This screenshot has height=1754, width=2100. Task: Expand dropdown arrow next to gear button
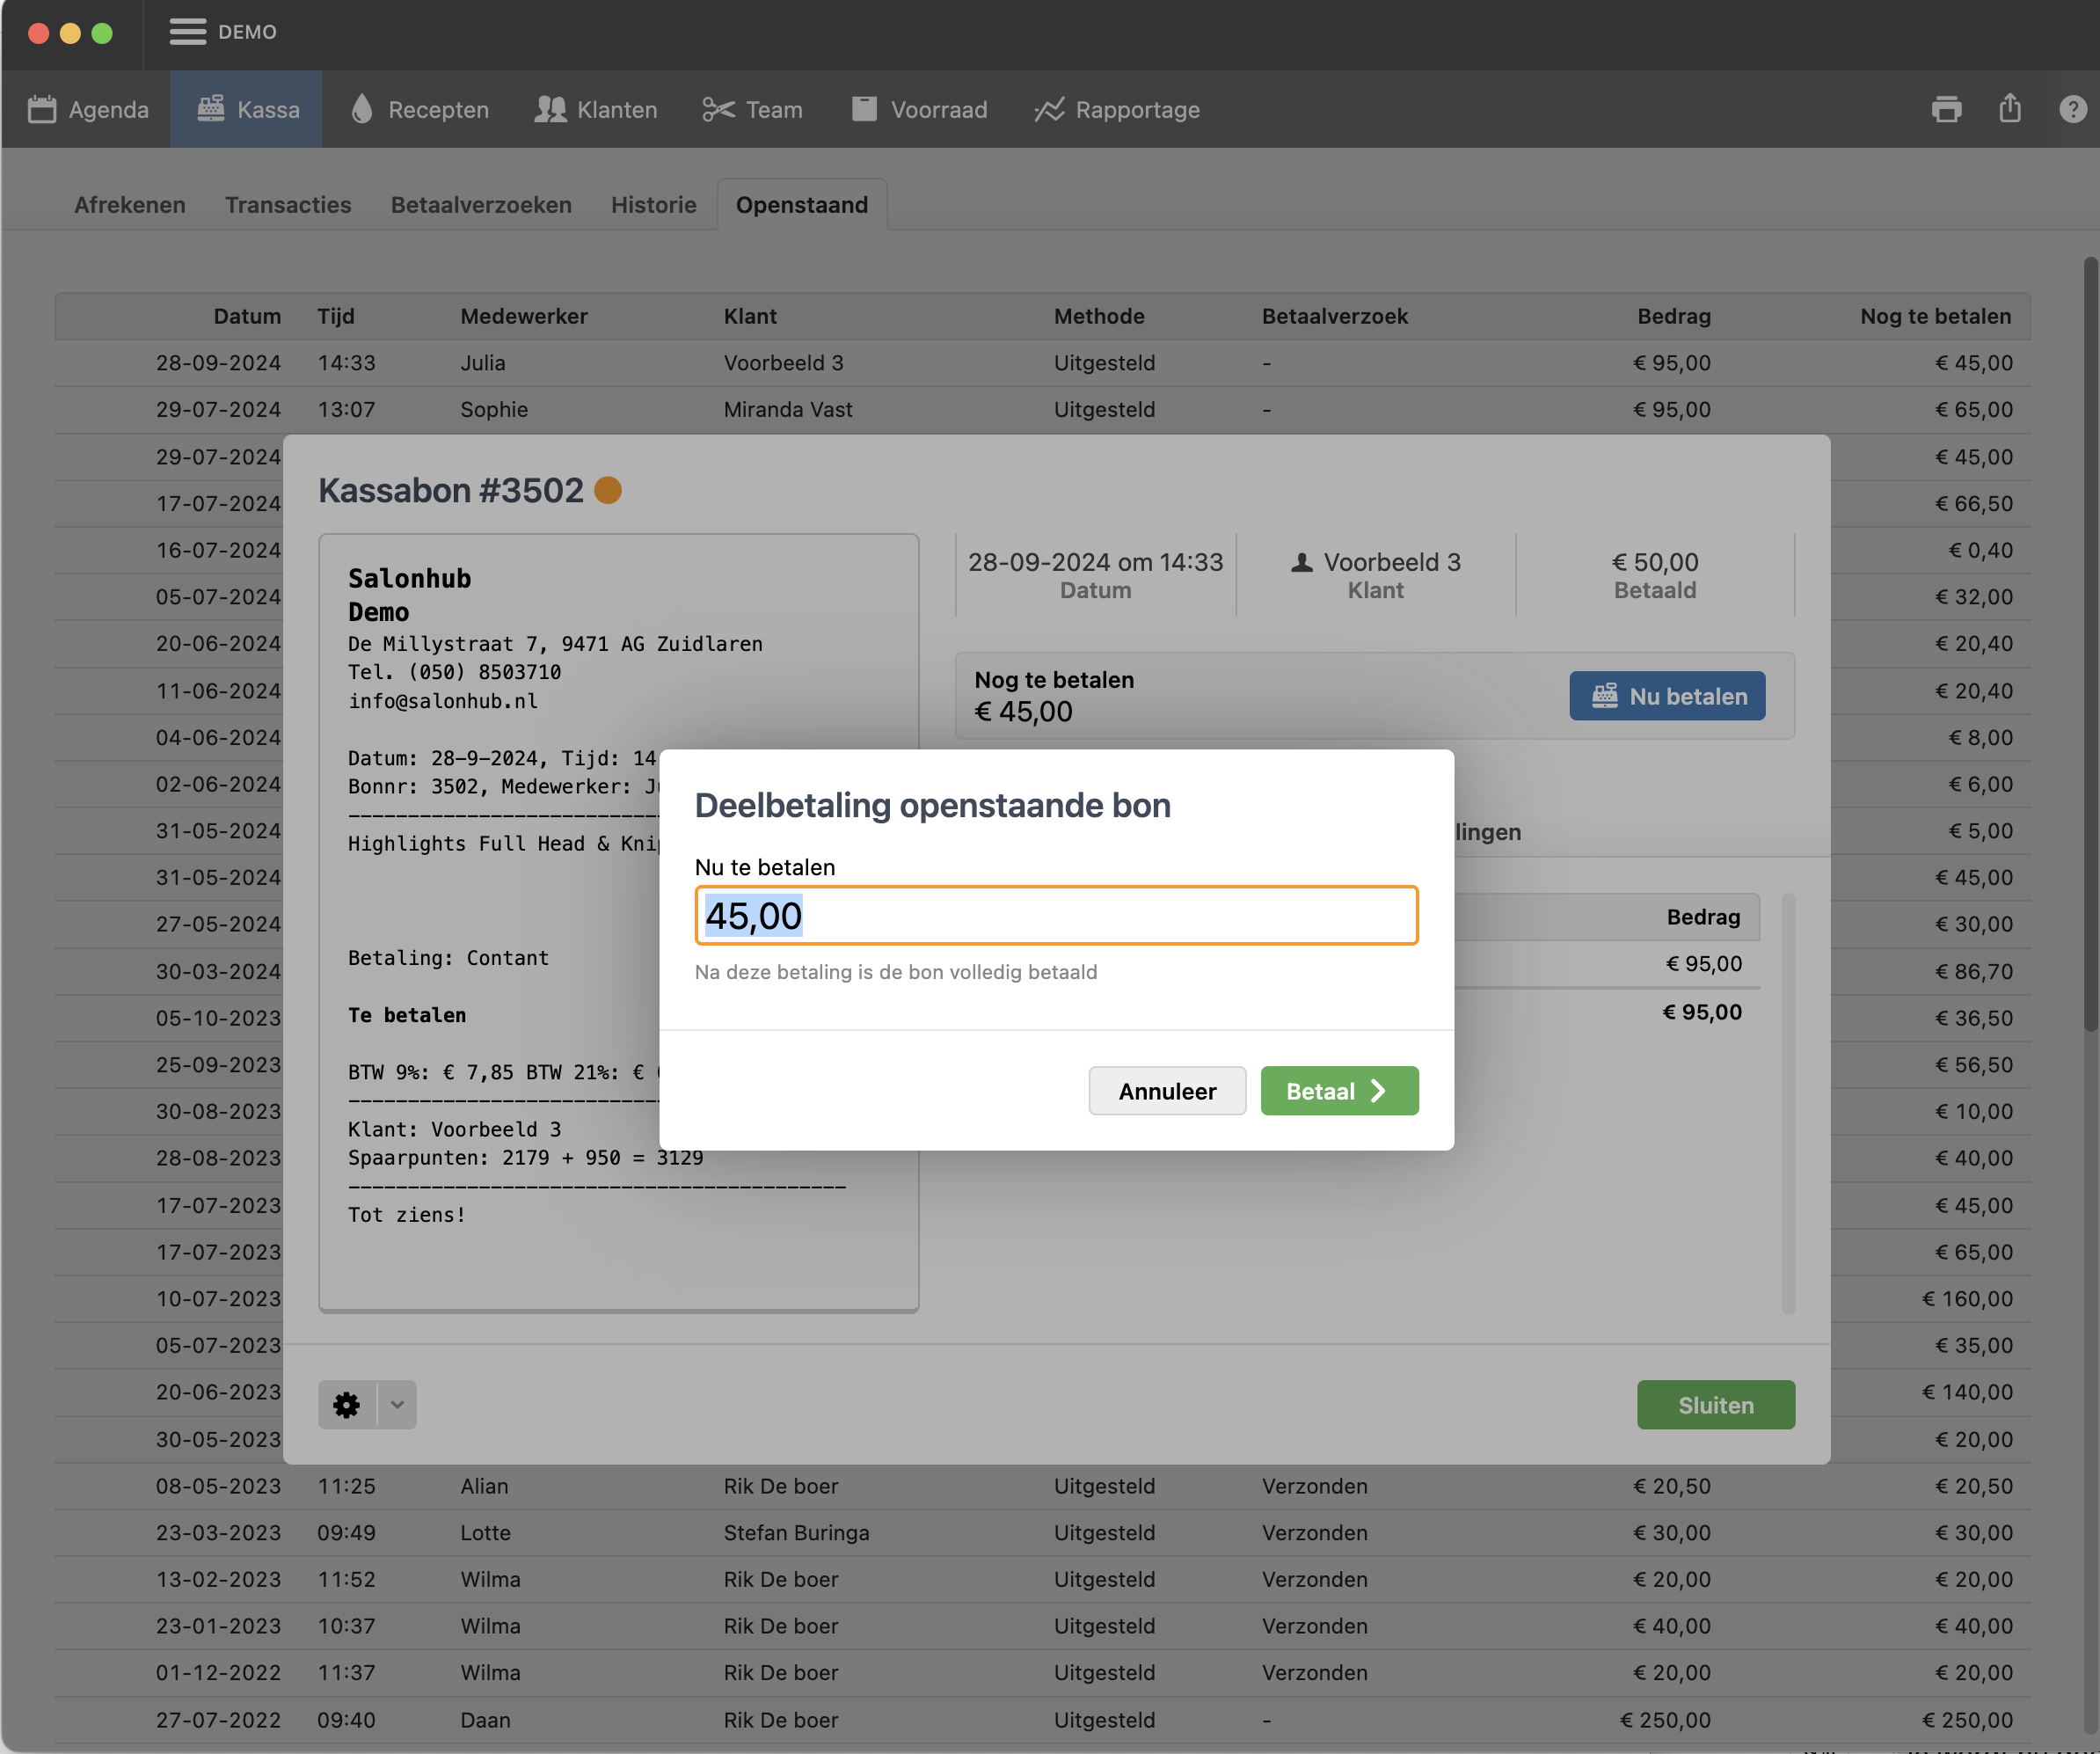pos(397,1405)
